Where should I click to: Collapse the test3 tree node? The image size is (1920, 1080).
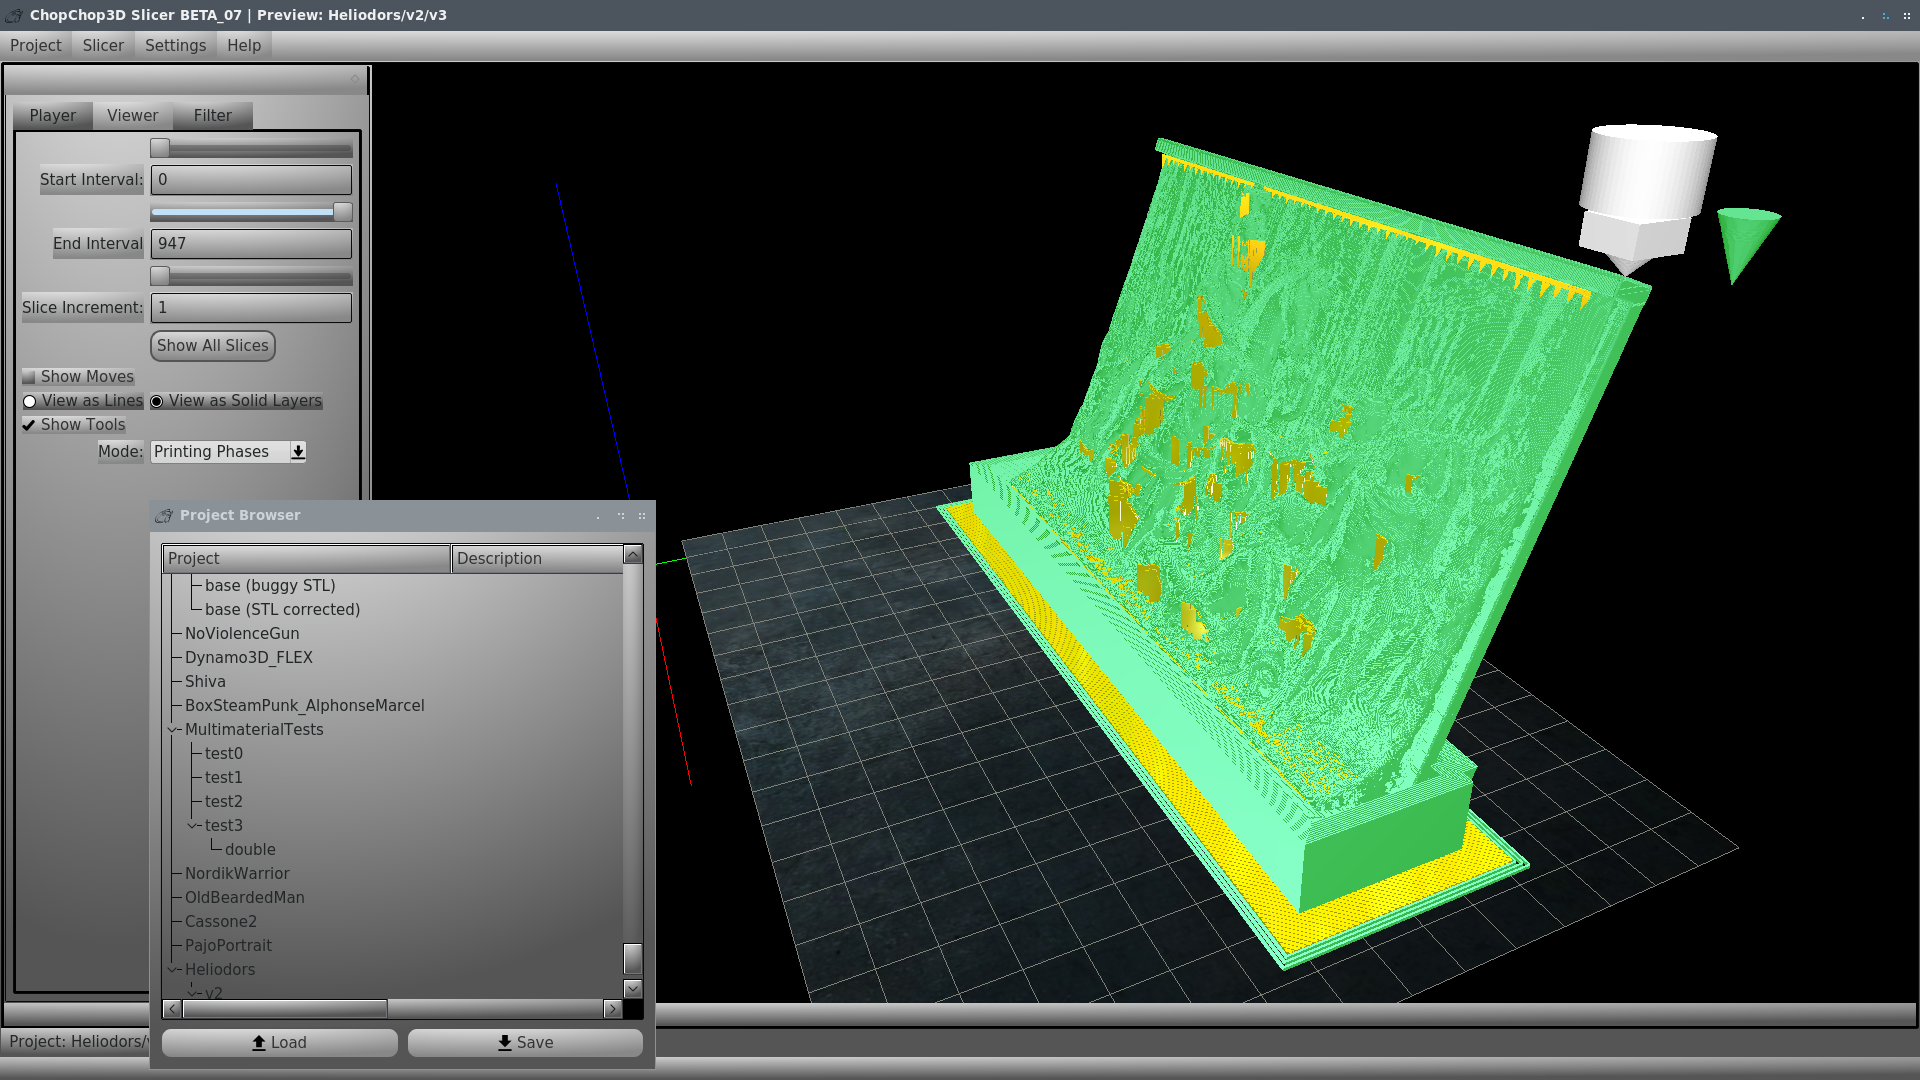coord(193,826)
